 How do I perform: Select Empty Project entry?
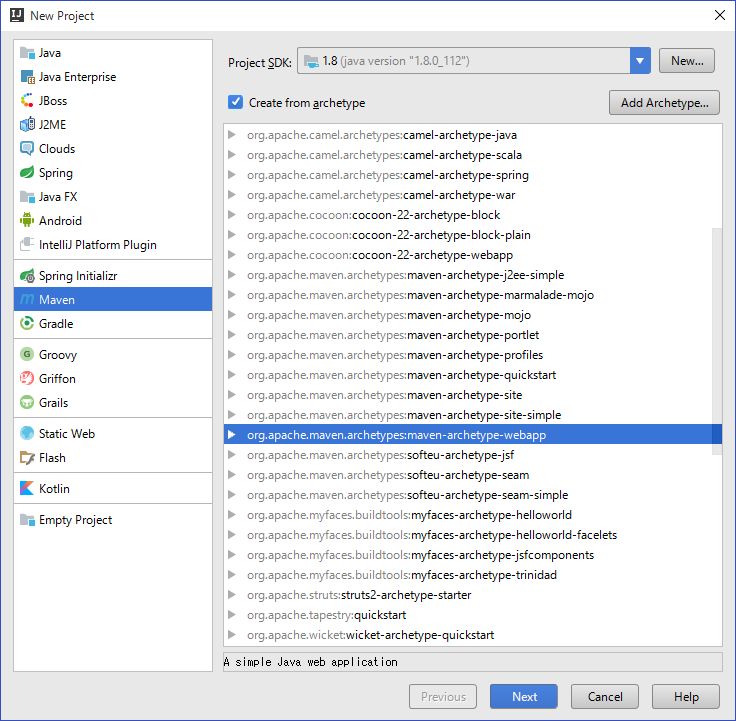coord(113,520)
